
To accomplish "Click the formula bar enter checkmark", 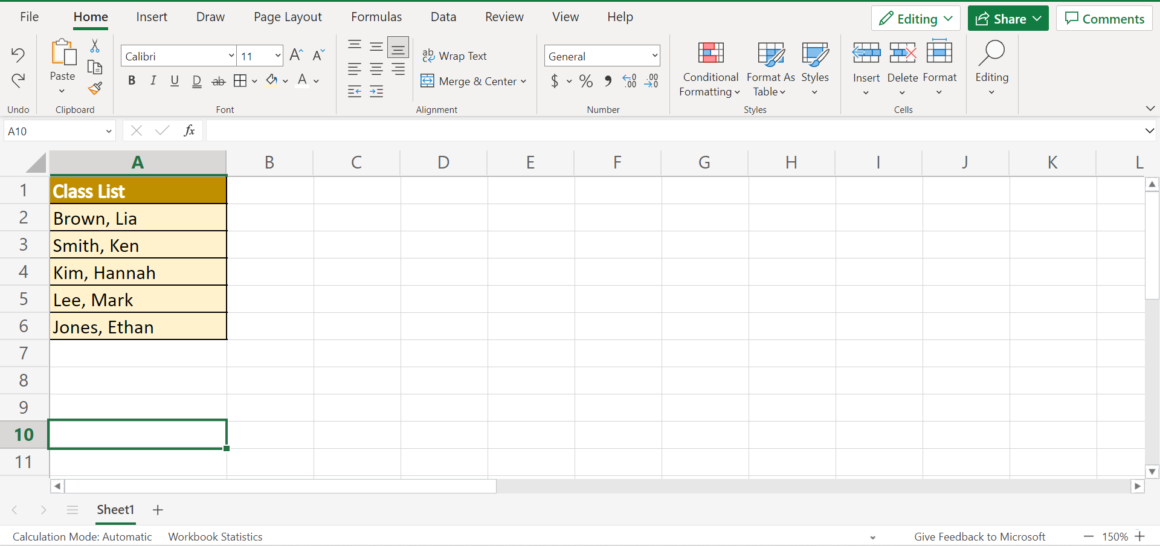I will [x=162, y=131].
